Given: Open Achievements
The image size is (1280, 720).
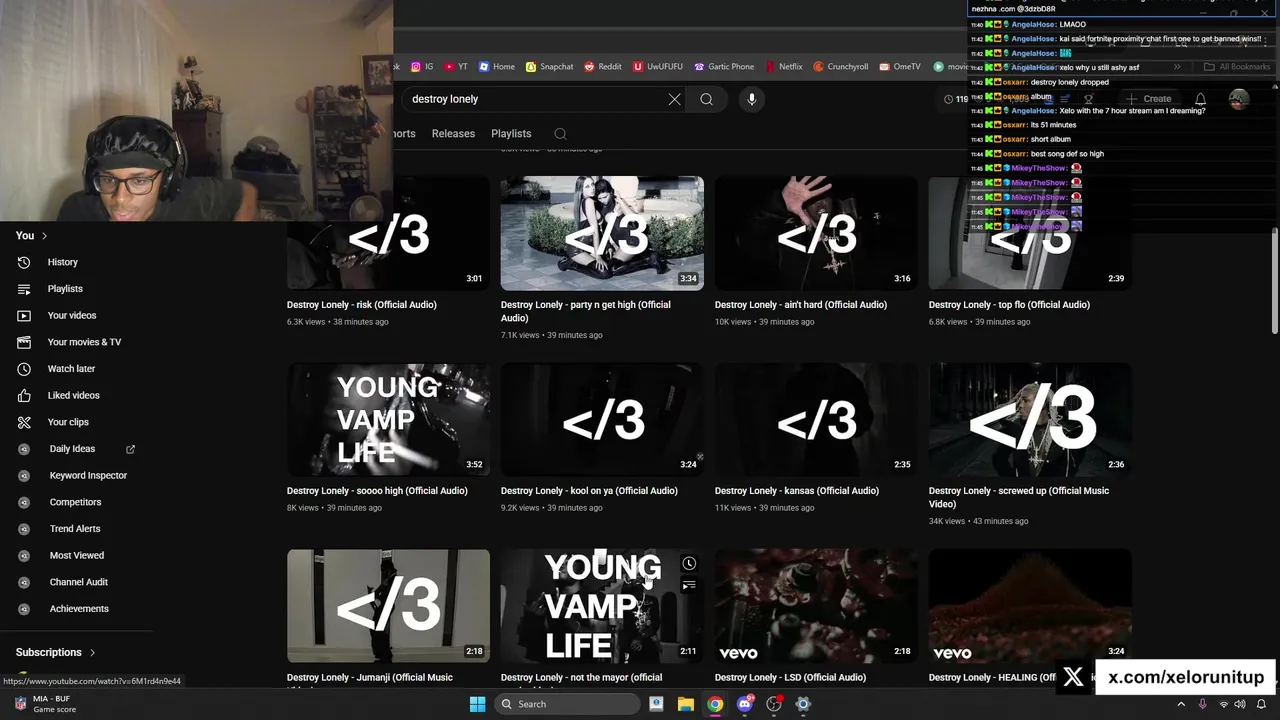Looking at the screenshot, I should tap(79, 609).
